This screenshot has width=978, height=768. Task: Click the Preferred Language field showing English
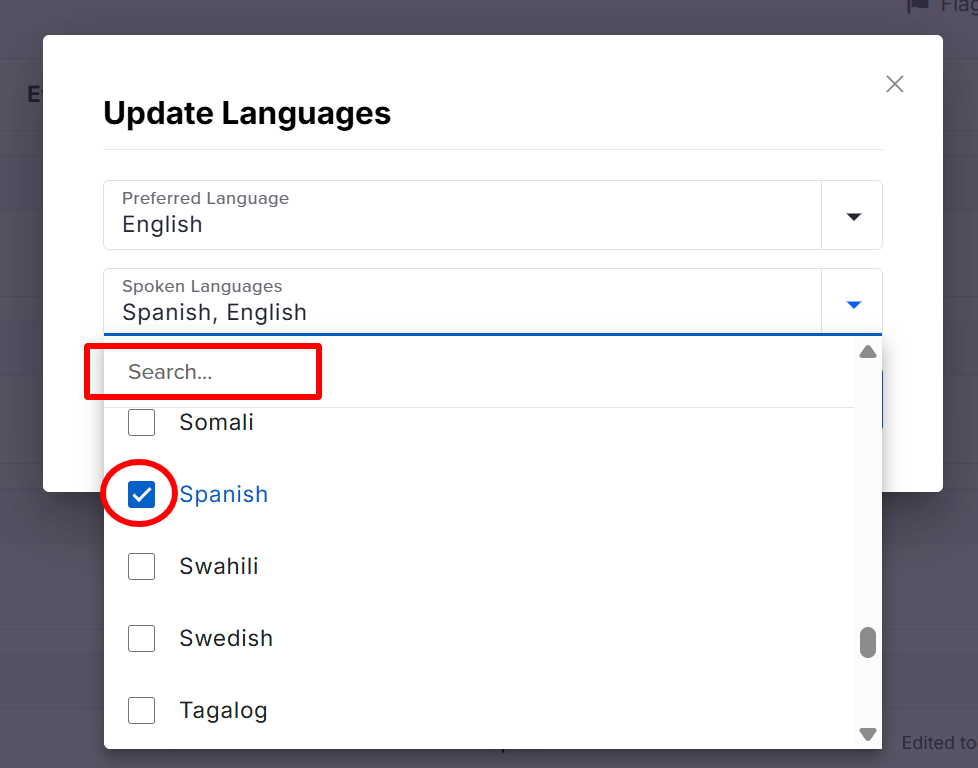[x=462, y=215]
